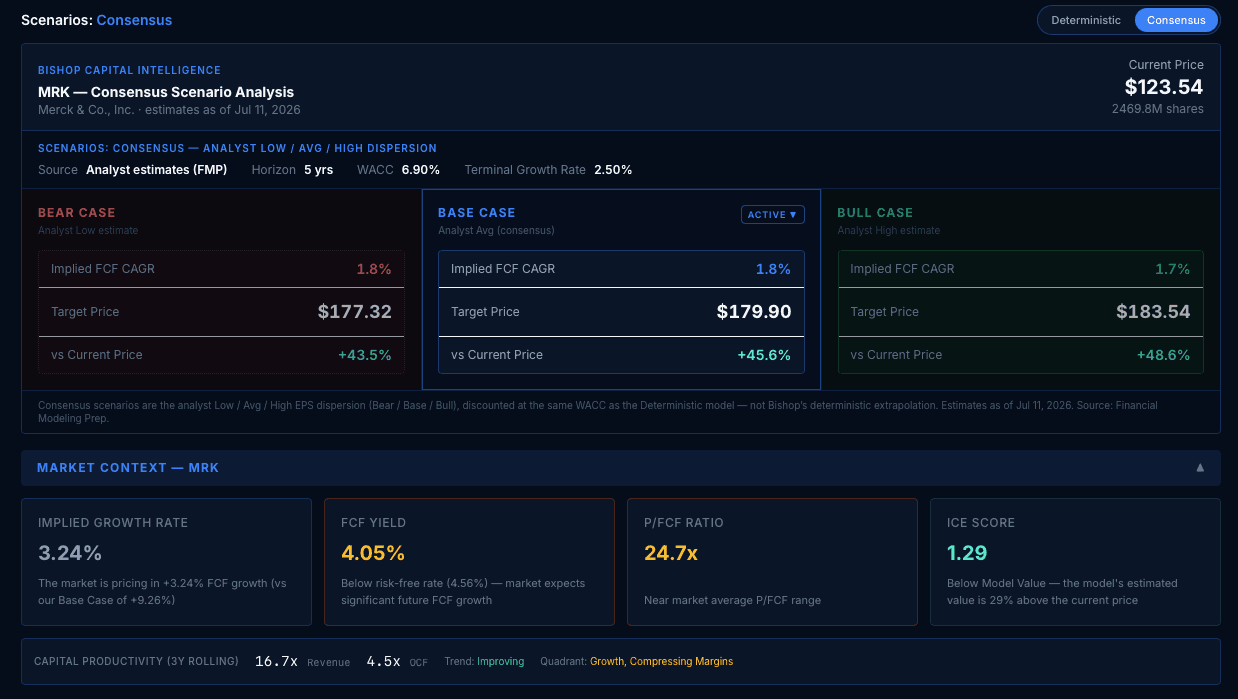The image size is (1238, 699).
Task: Click the Bear Case Implied FCF CAGR 1.8%
Action: pyautogui.click(x=374, y=269)
